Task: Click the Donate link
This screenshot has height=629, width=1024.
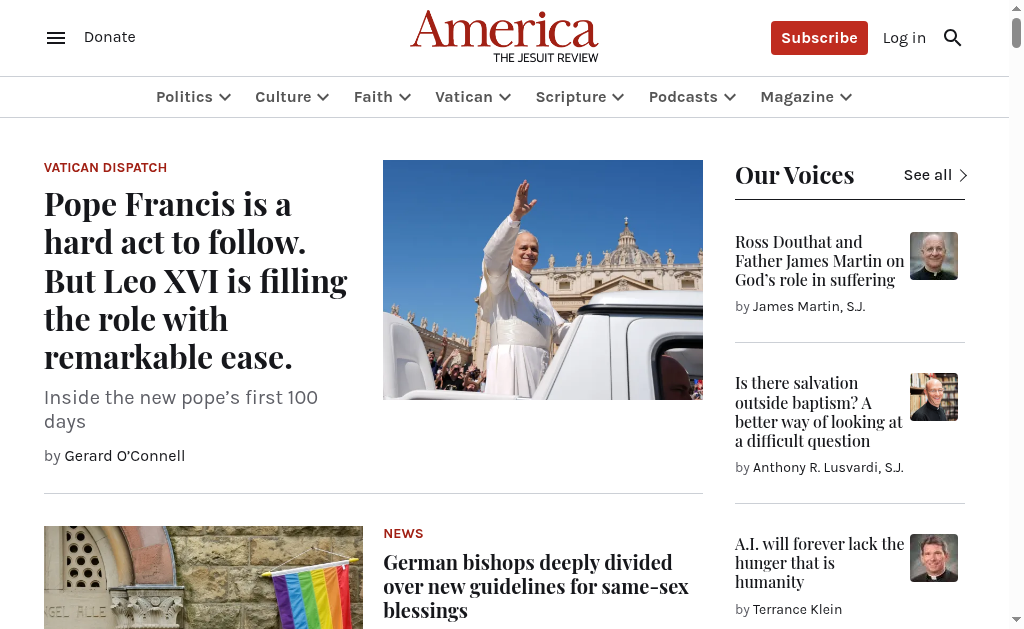Action: [110, 37]
